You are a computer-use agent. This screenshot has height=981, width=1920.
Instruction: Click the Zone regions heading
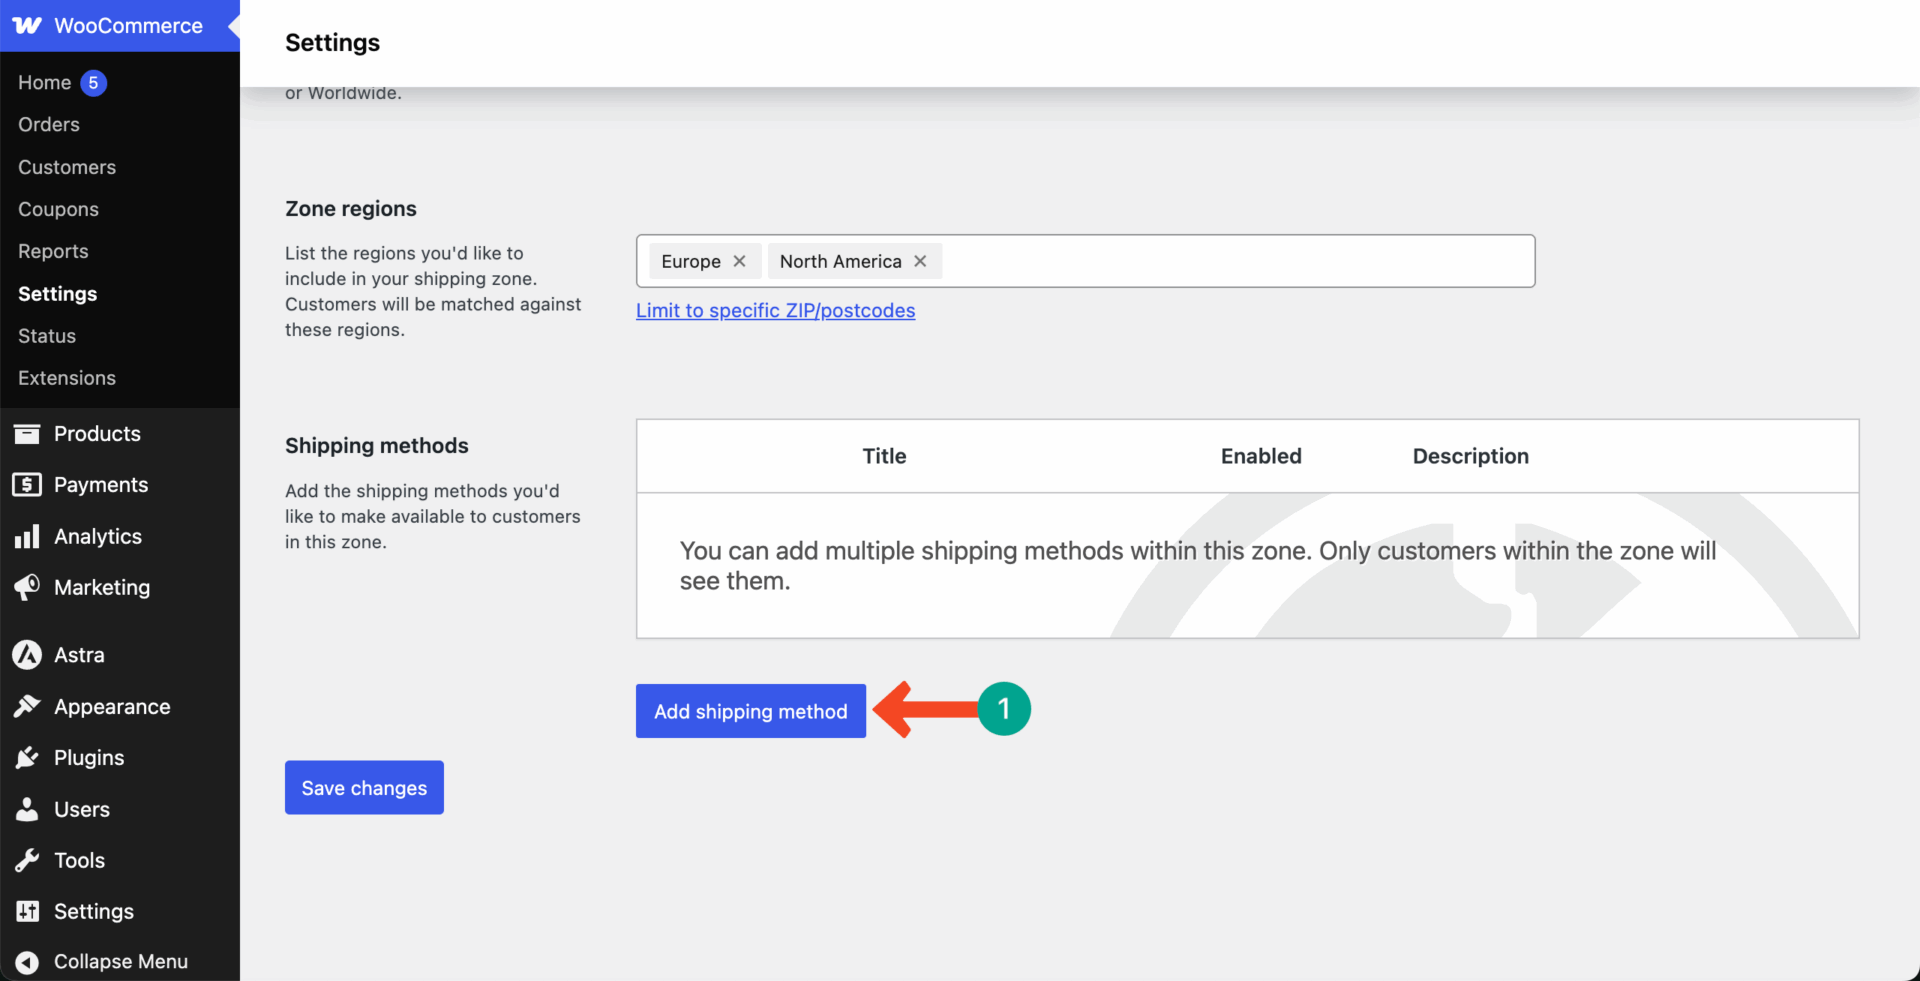(351, 209)
